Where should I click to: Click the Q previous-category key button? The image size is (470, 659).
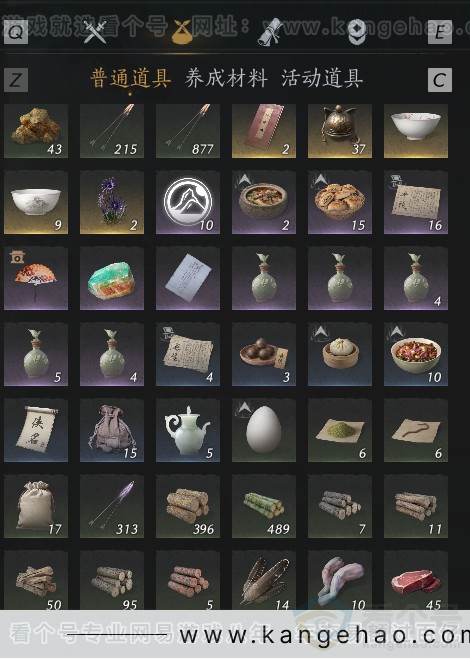[x=16, y=32]
